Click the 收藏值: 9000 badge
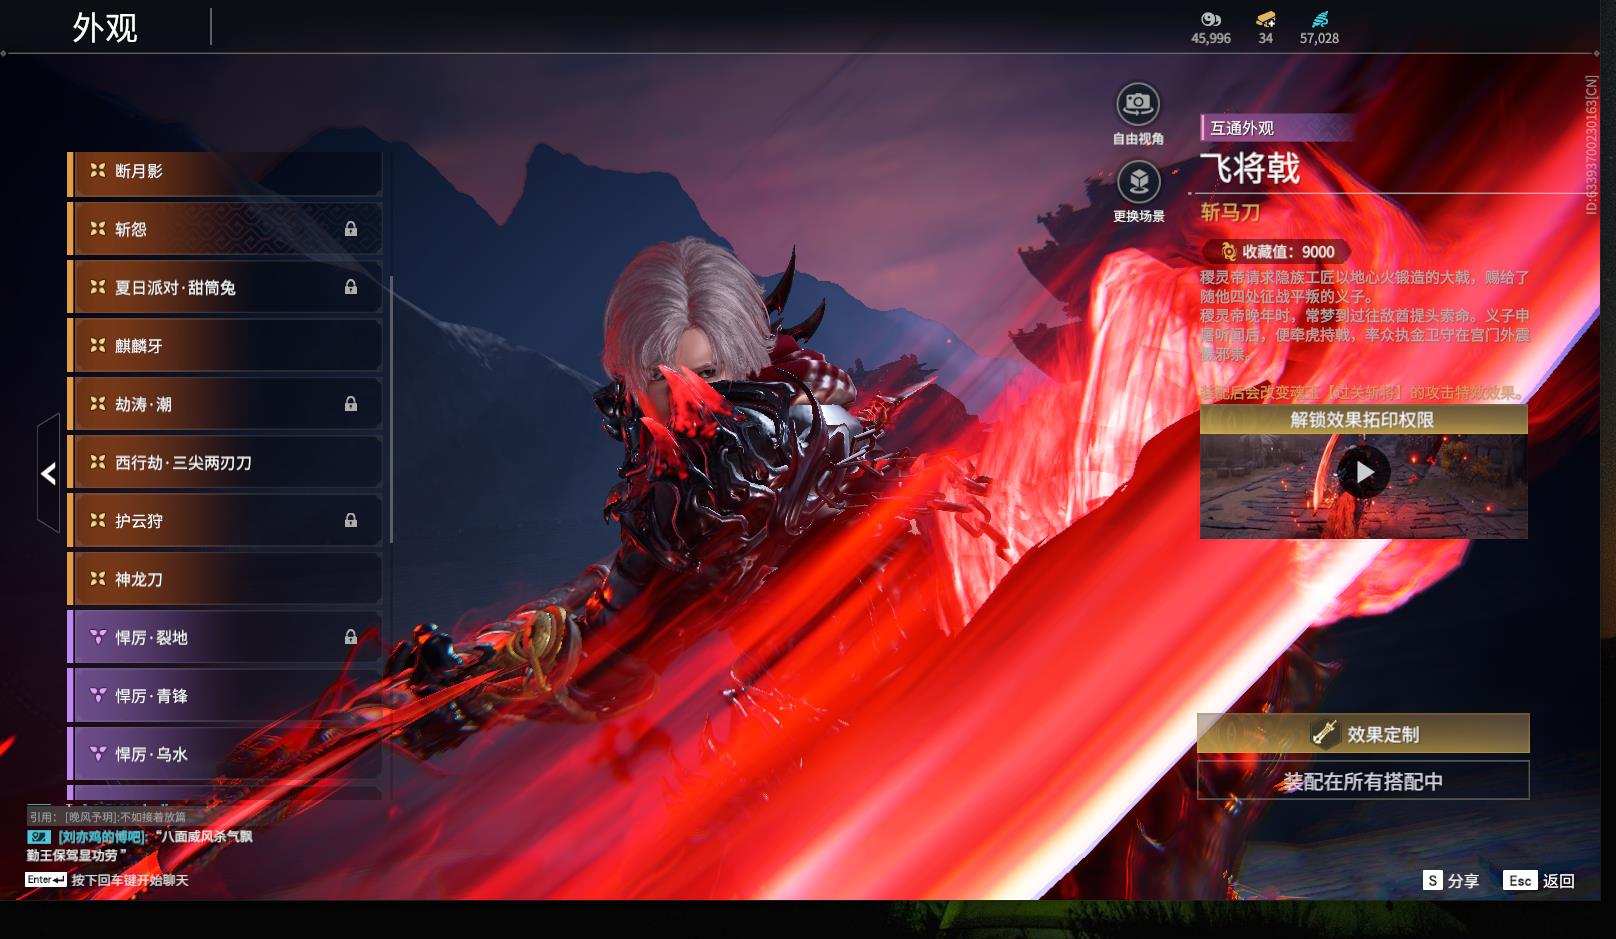The width and height of the screenshot is (1616, 939). [1279, 252]
